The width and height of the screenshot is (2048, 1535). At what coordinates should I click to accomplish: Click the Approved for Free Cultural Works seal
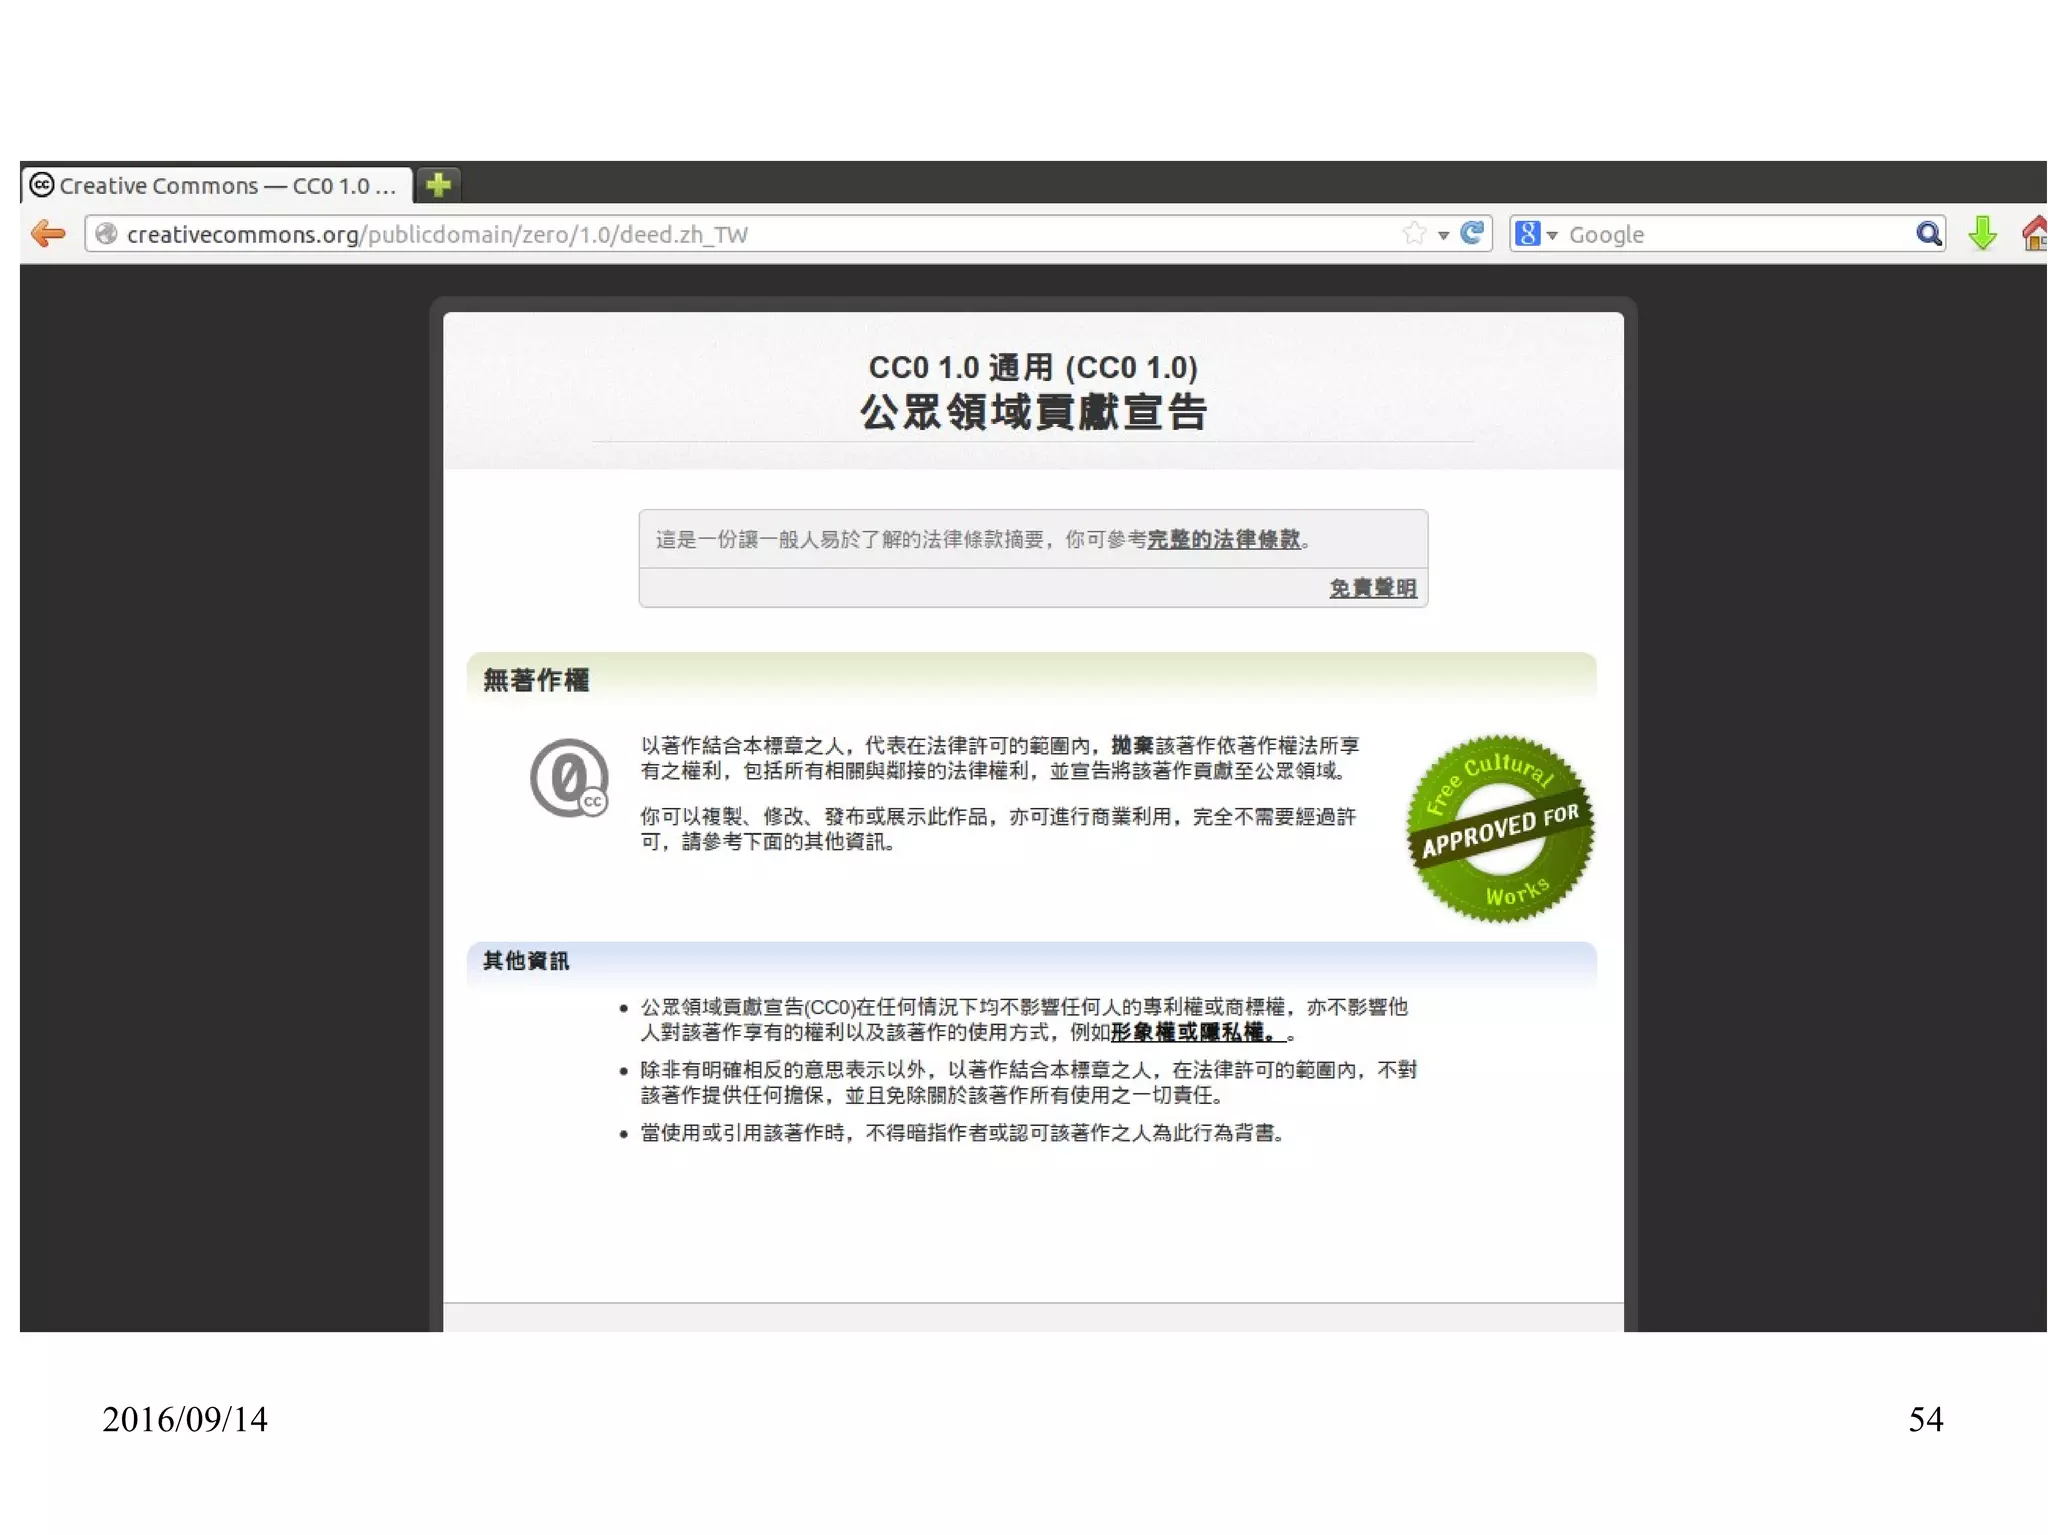pyautogui.click(x=1500, y=828)
